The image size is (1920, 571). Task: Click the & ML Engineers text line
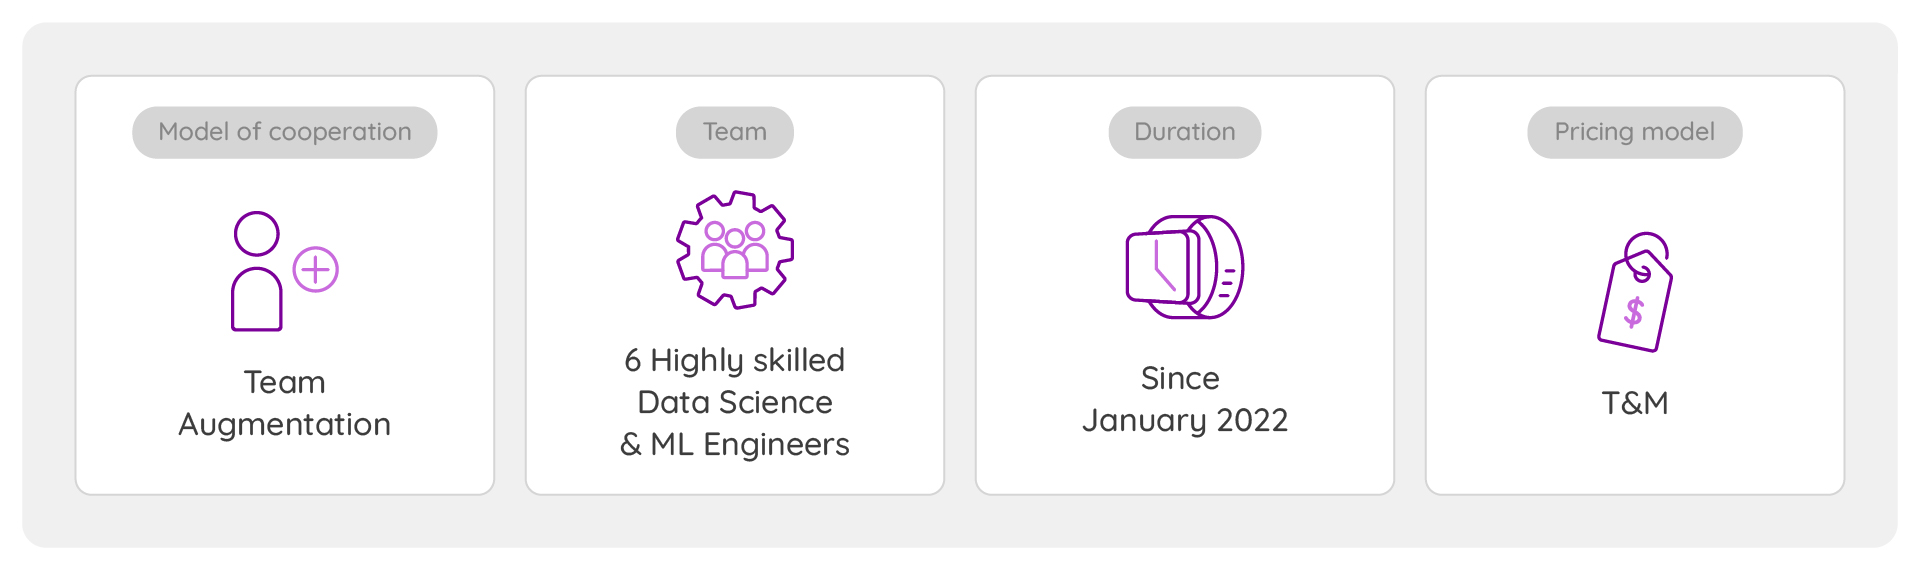[735, 444]
